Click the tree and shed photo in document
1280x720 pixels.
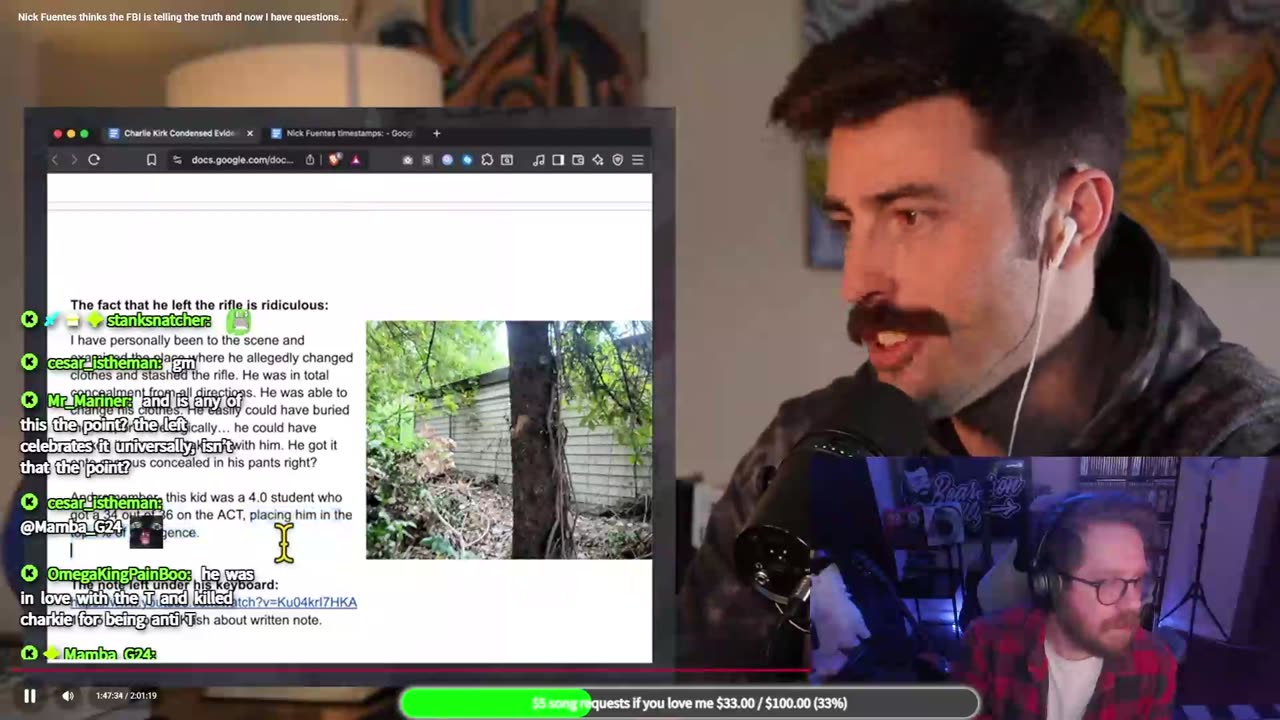pos(508,440)
